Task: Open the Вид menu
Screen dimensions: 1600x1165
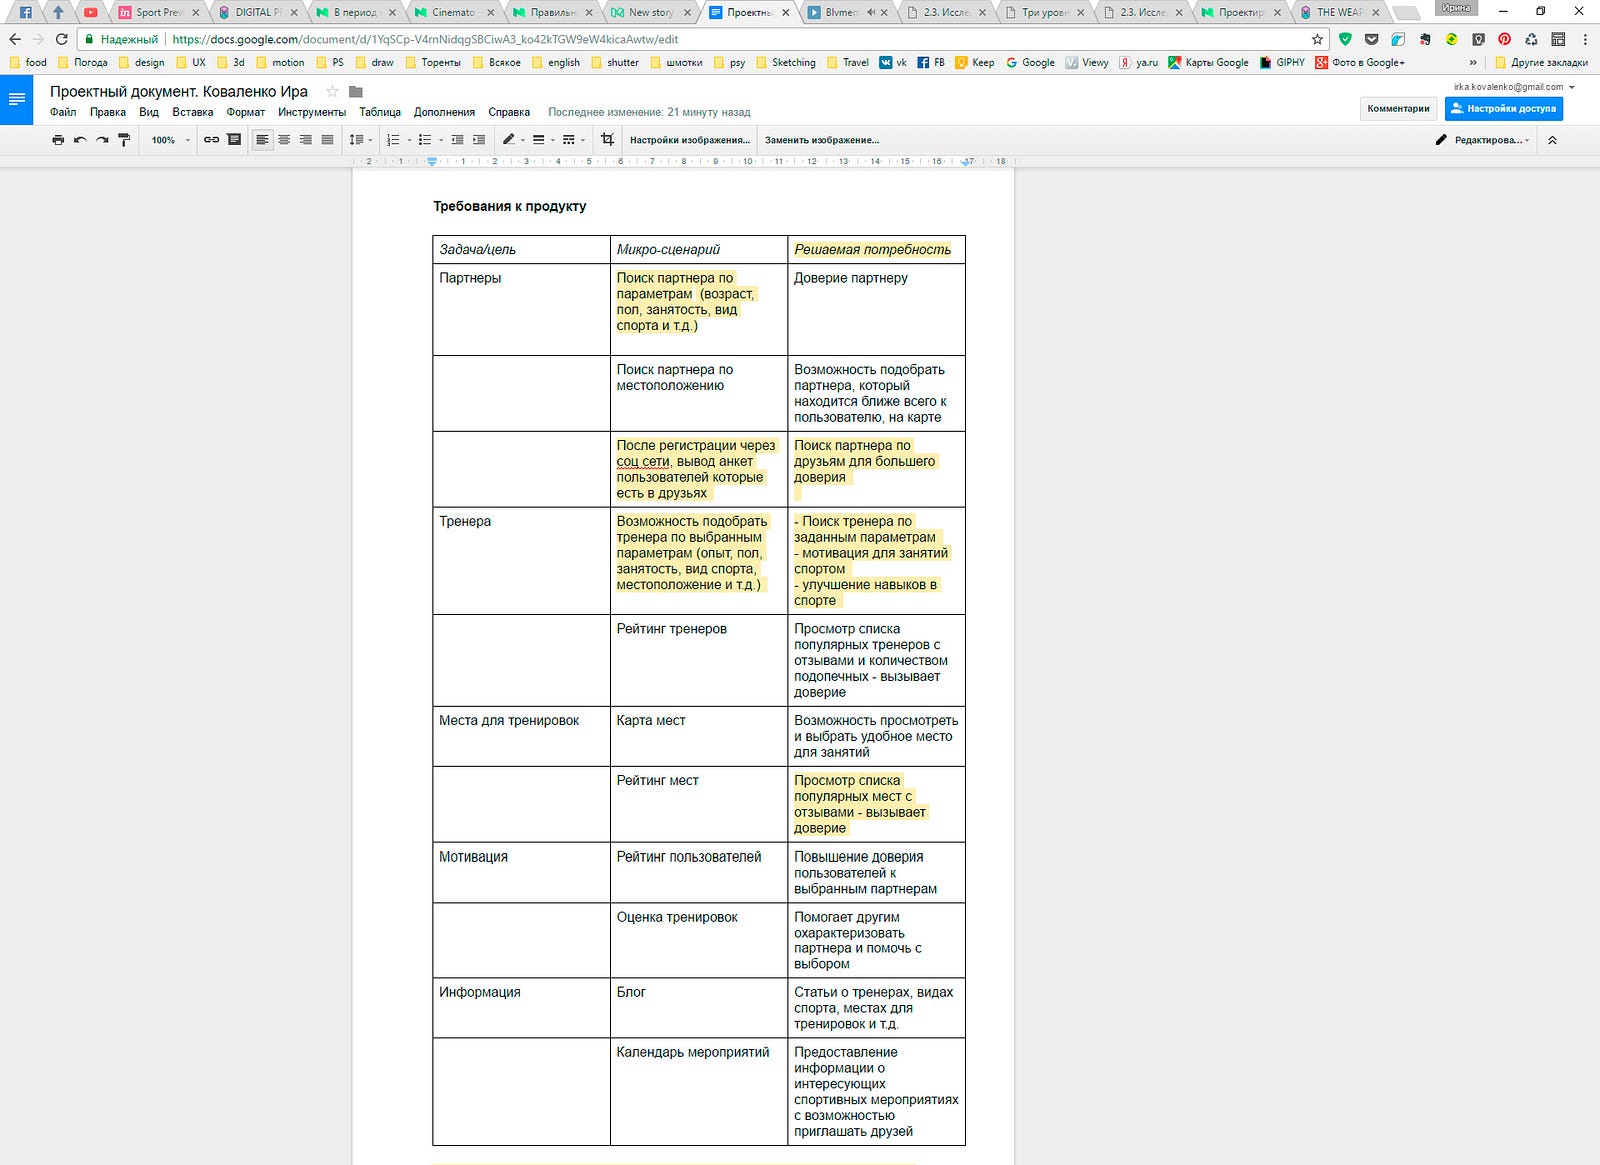Action: pos(149,112)
